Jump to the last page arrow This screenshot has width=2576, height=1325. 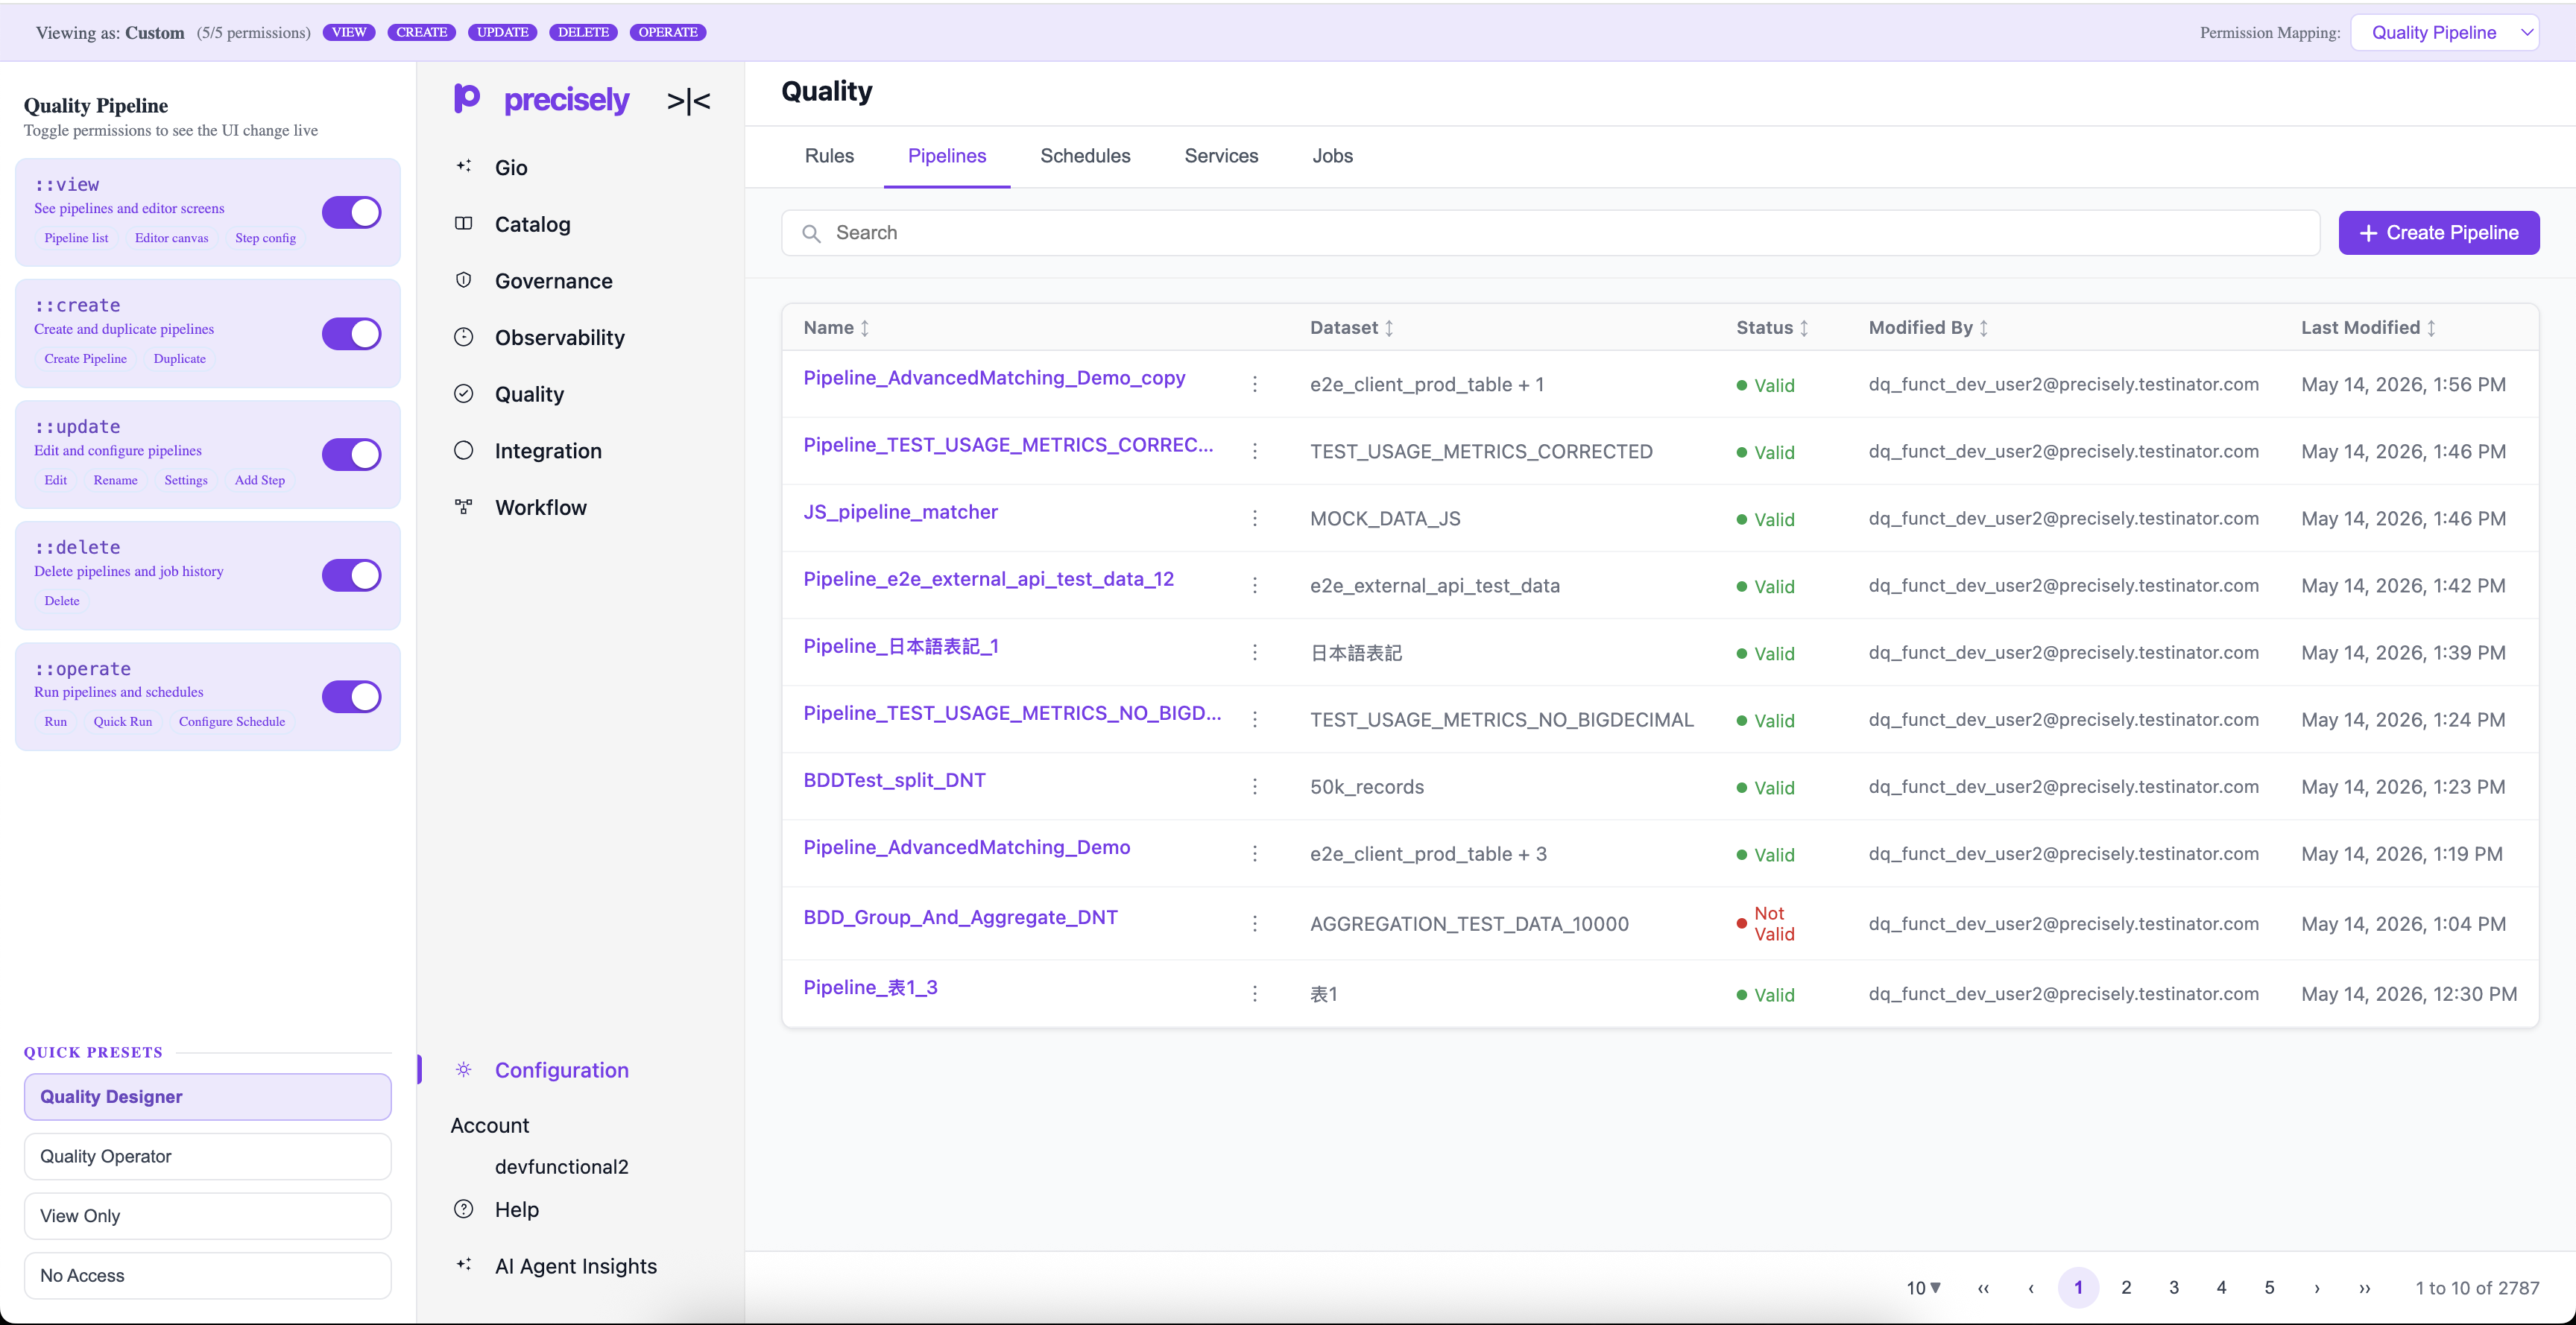2365,1288
